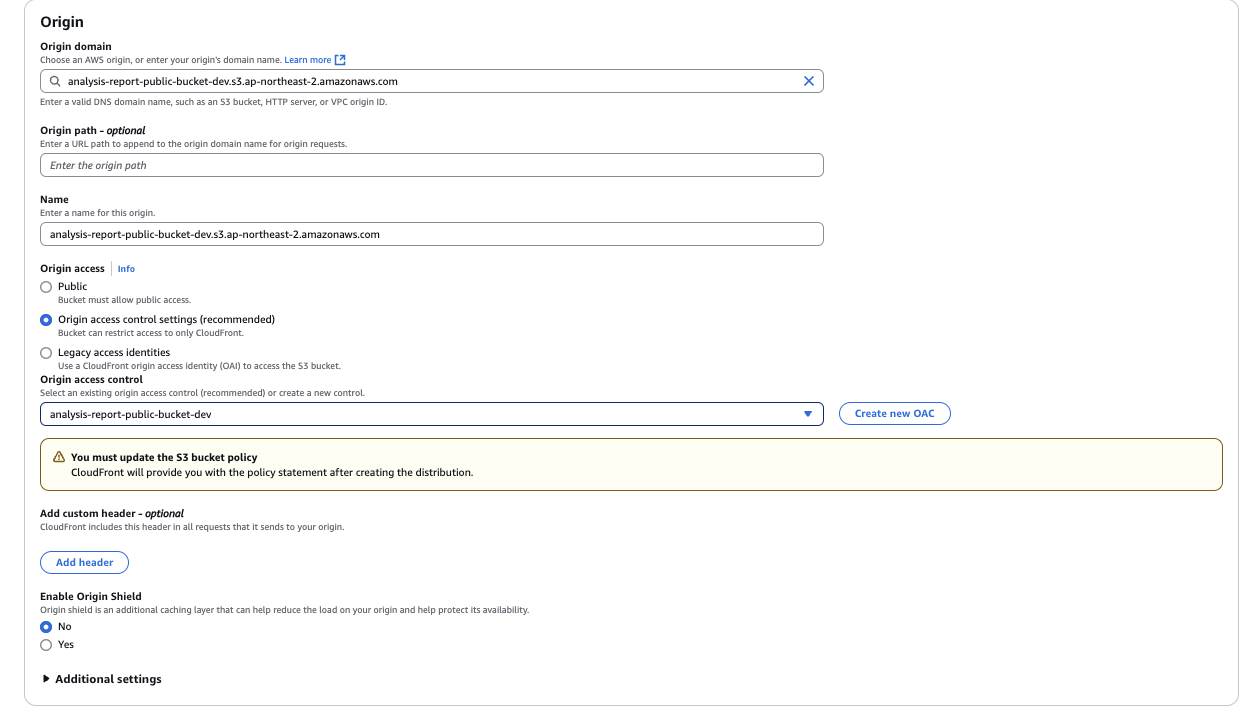Click into the Origin path input field

[x=432, y=165]
